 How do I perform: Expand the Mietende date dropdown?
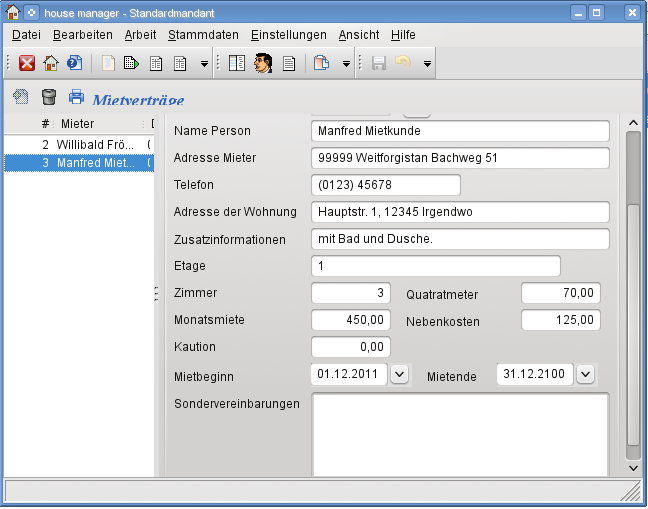[x=586, y=374]
